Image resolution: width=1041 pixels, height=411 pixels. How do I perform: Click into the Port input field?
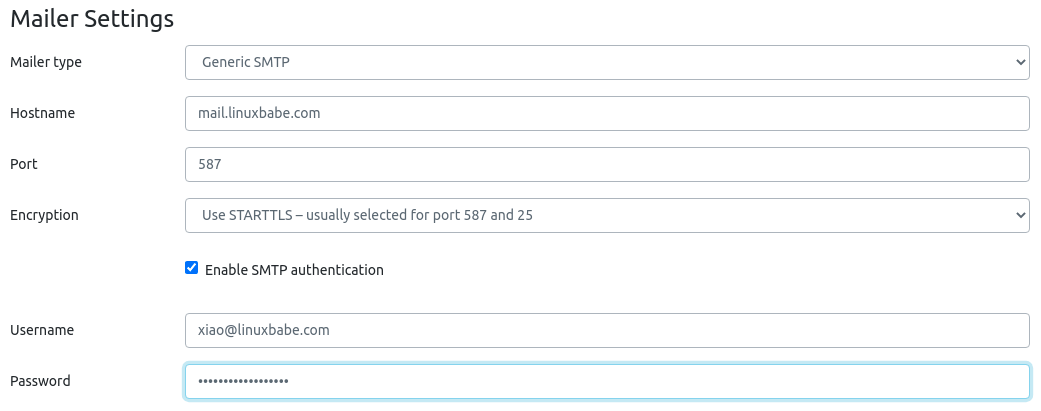coord(606,164)
